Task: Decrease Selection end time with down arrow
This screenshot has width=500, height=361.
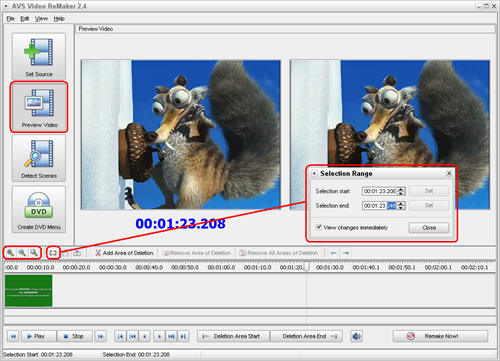Action: 401,208
